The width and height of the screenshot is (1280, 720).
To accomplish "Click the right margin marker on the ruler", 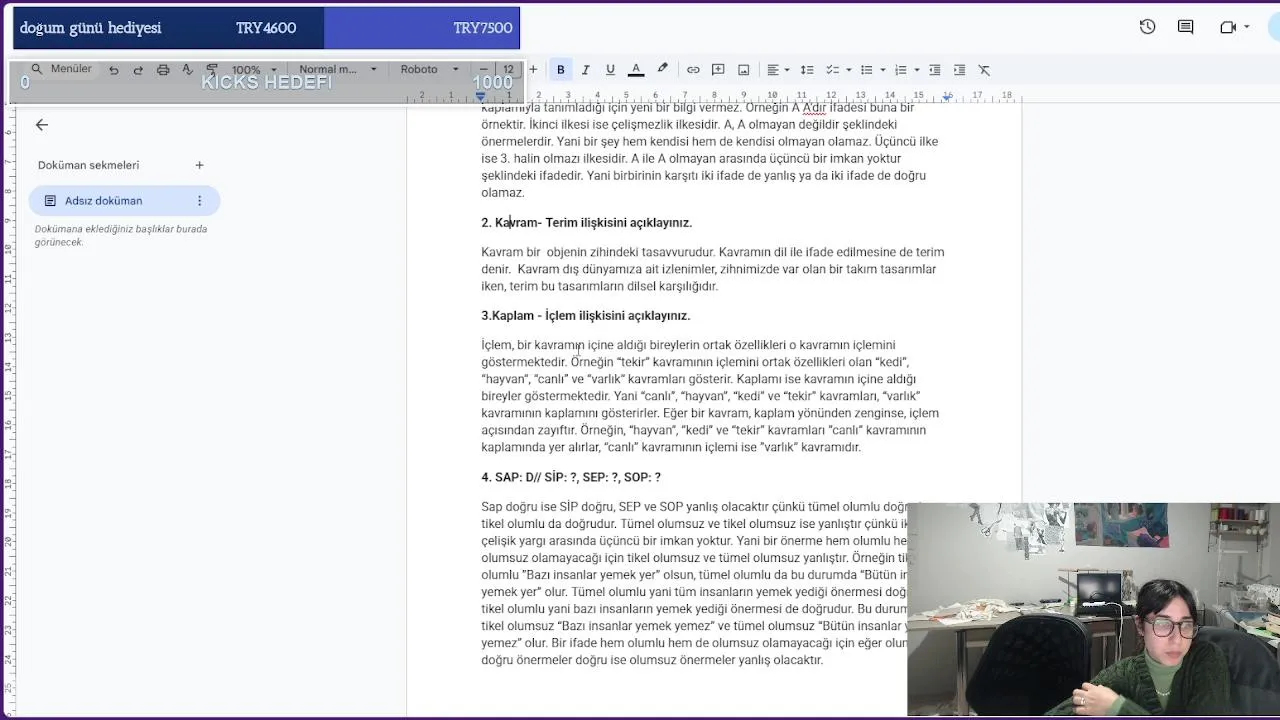I will pos(947,97).
